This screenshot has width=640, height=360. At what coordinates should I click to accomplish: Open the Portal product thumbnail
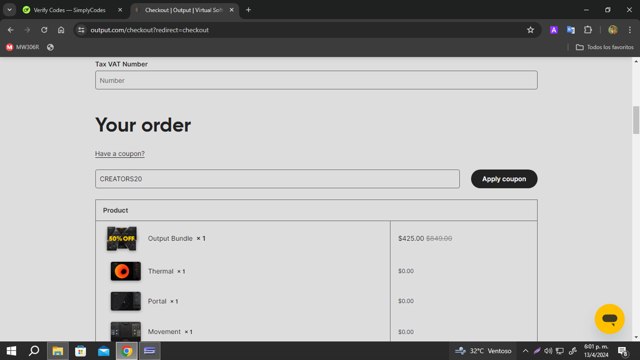point(126,301)
